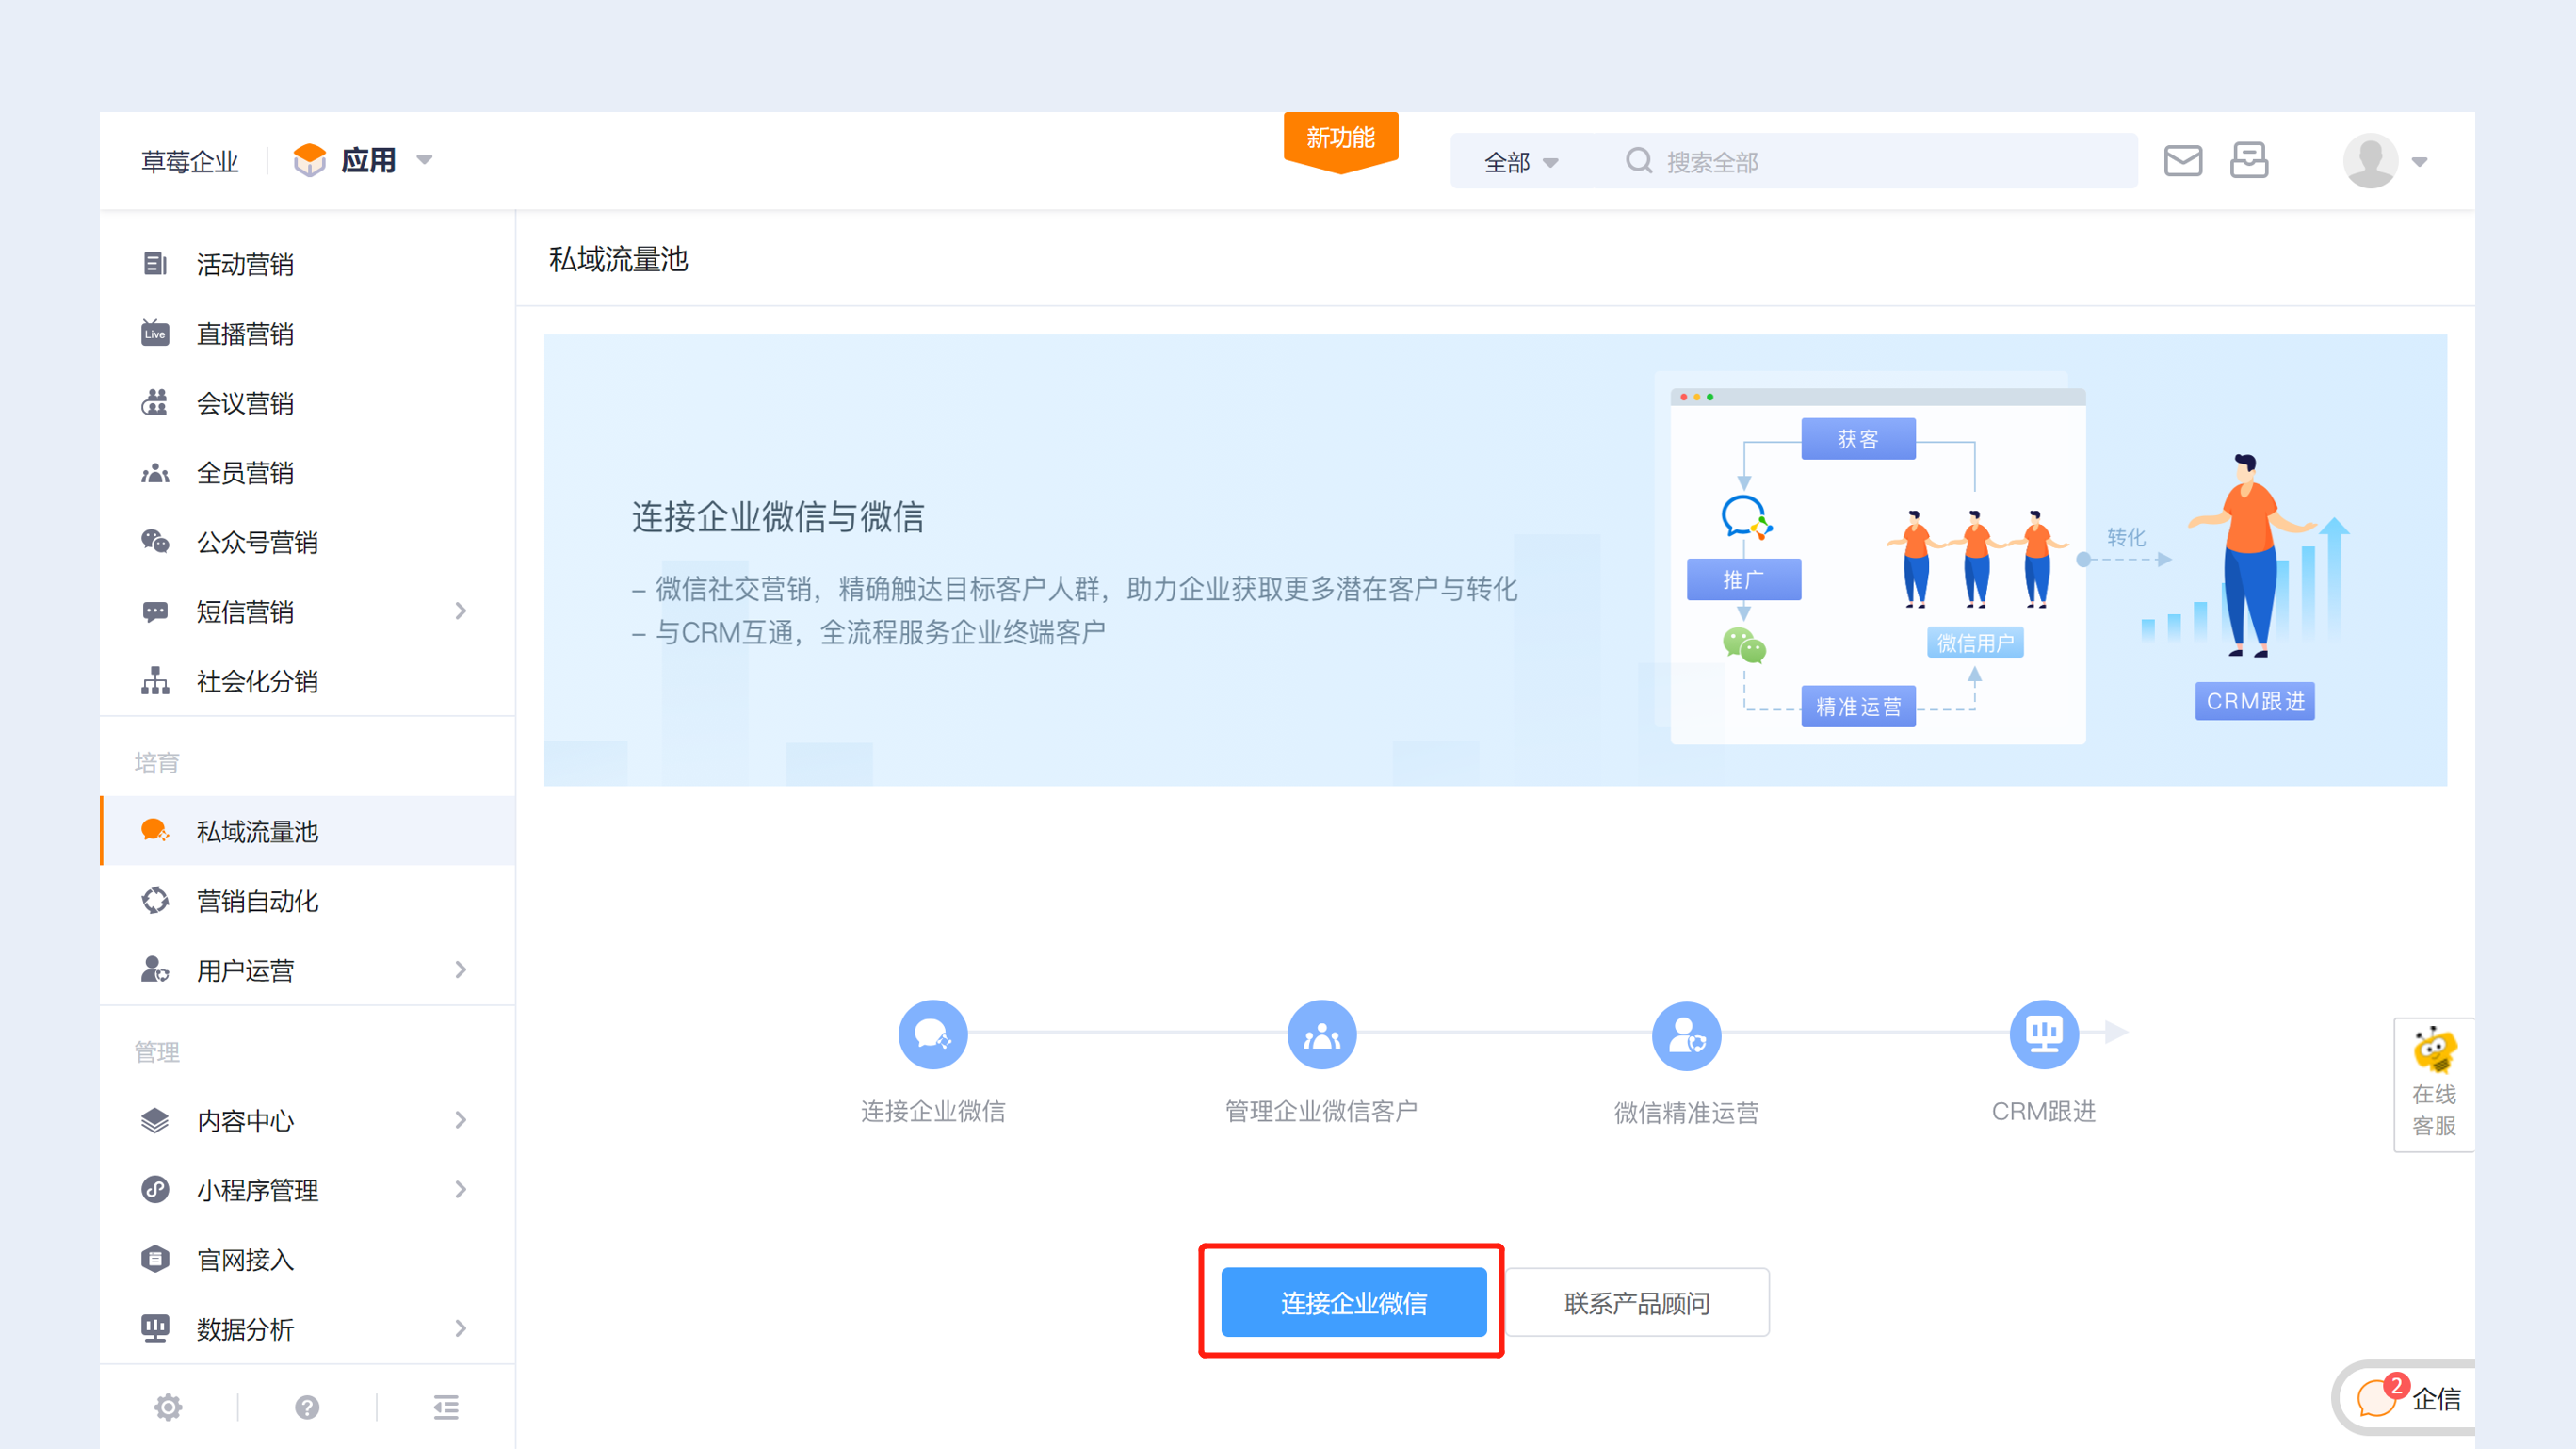Click the chat bubble icon beside 短信营销
The width and height of the screenshot is (2576, 1449).
(155, 612)
